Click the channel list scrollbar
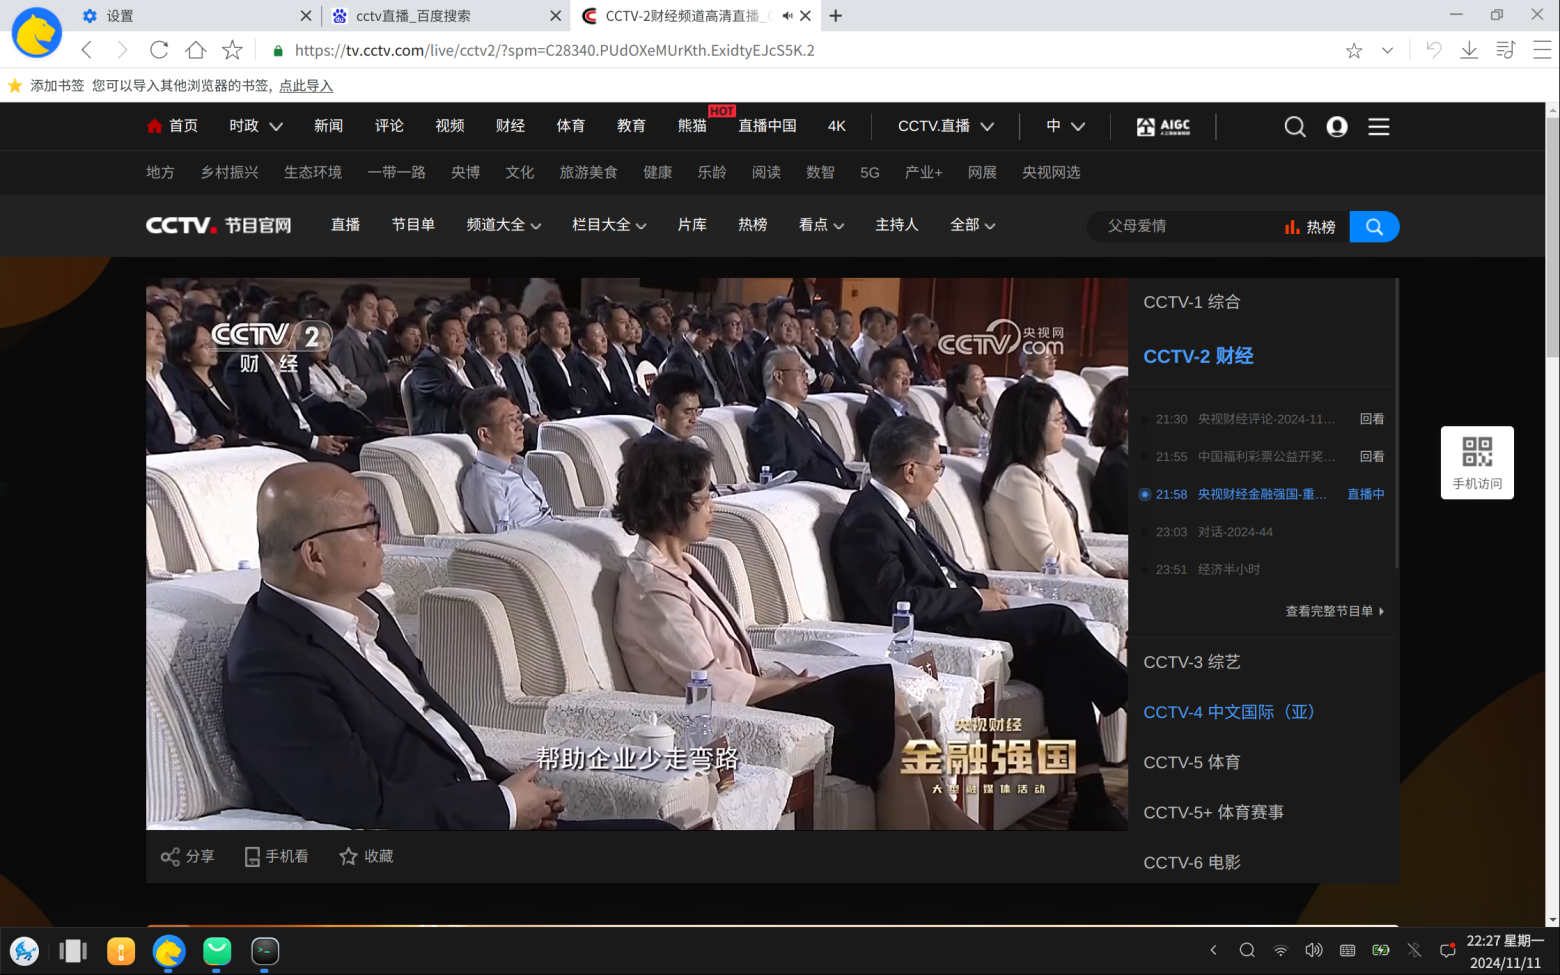 [1396, 425]
